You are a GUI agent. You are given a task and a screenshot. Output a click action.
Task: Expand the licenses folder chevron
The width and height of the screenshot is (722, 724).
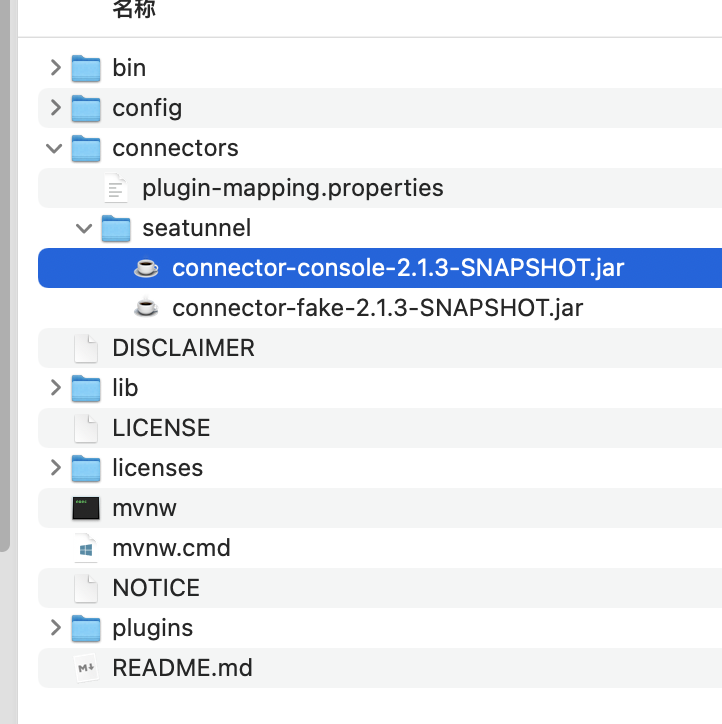pos(55,467)
